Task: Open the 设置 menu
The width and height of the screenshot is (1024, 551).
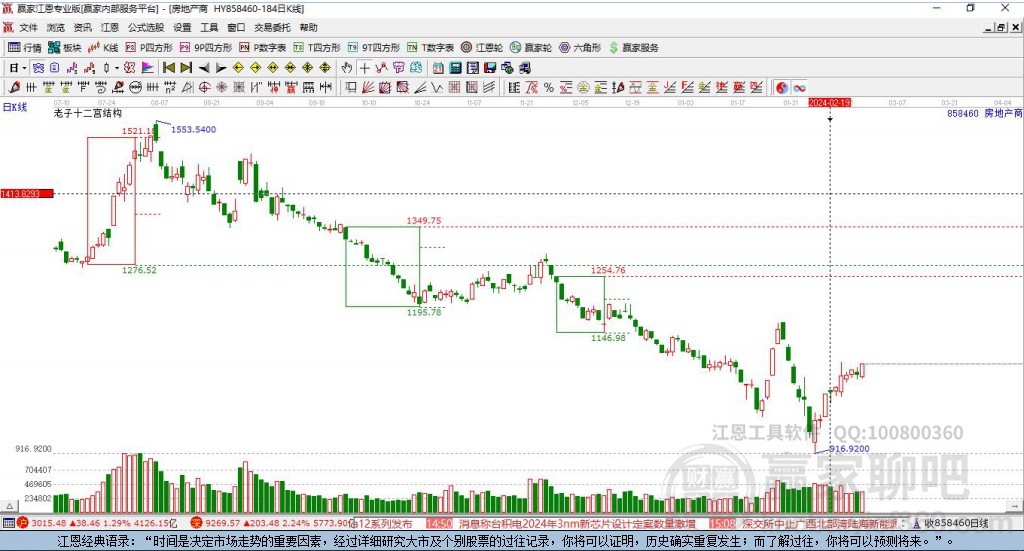Action: (x=182, y=27)
